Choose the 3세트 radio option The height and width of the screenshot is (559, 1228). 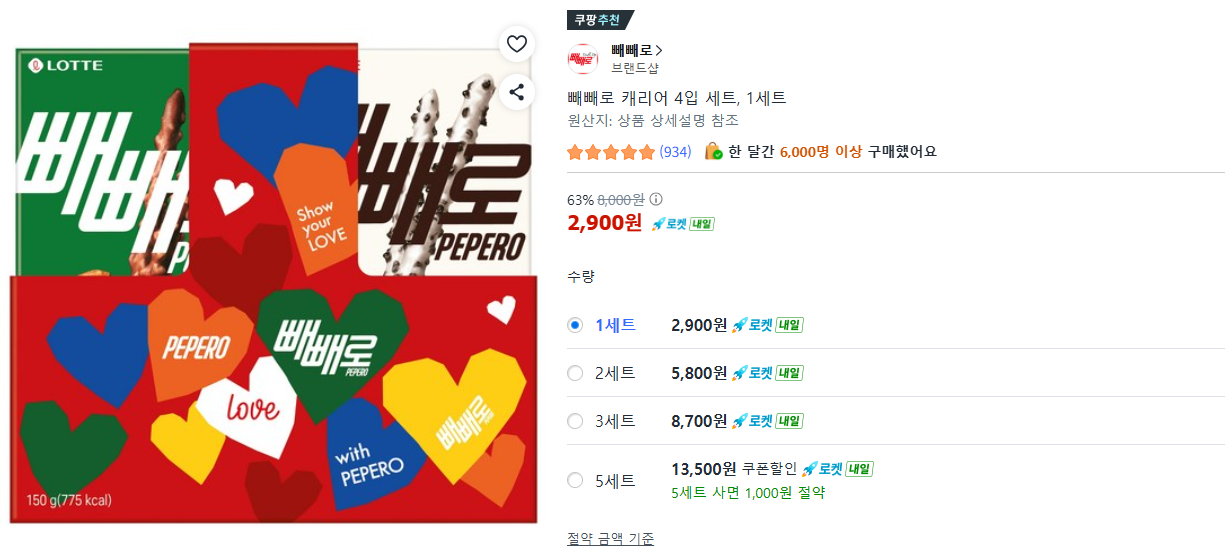pyautogui.click(x=575, y=421)
